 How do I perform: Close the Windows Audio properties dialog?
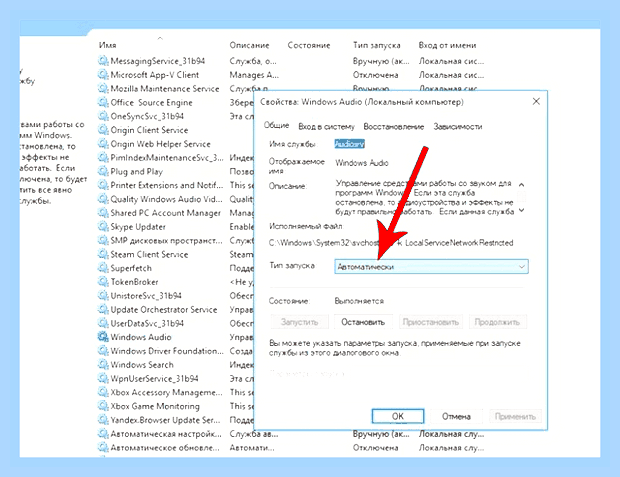536,102
